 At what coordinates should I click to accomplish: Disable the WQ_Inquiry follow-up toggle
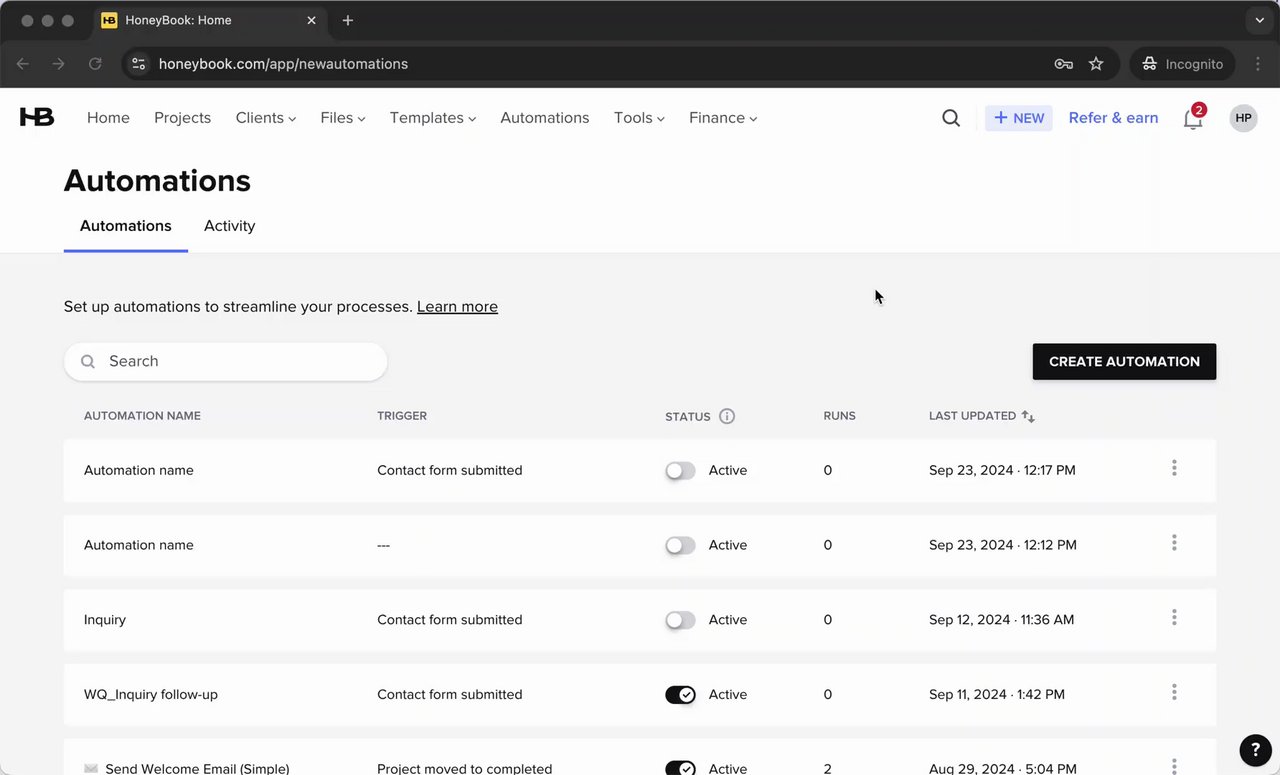pos(680,695)
